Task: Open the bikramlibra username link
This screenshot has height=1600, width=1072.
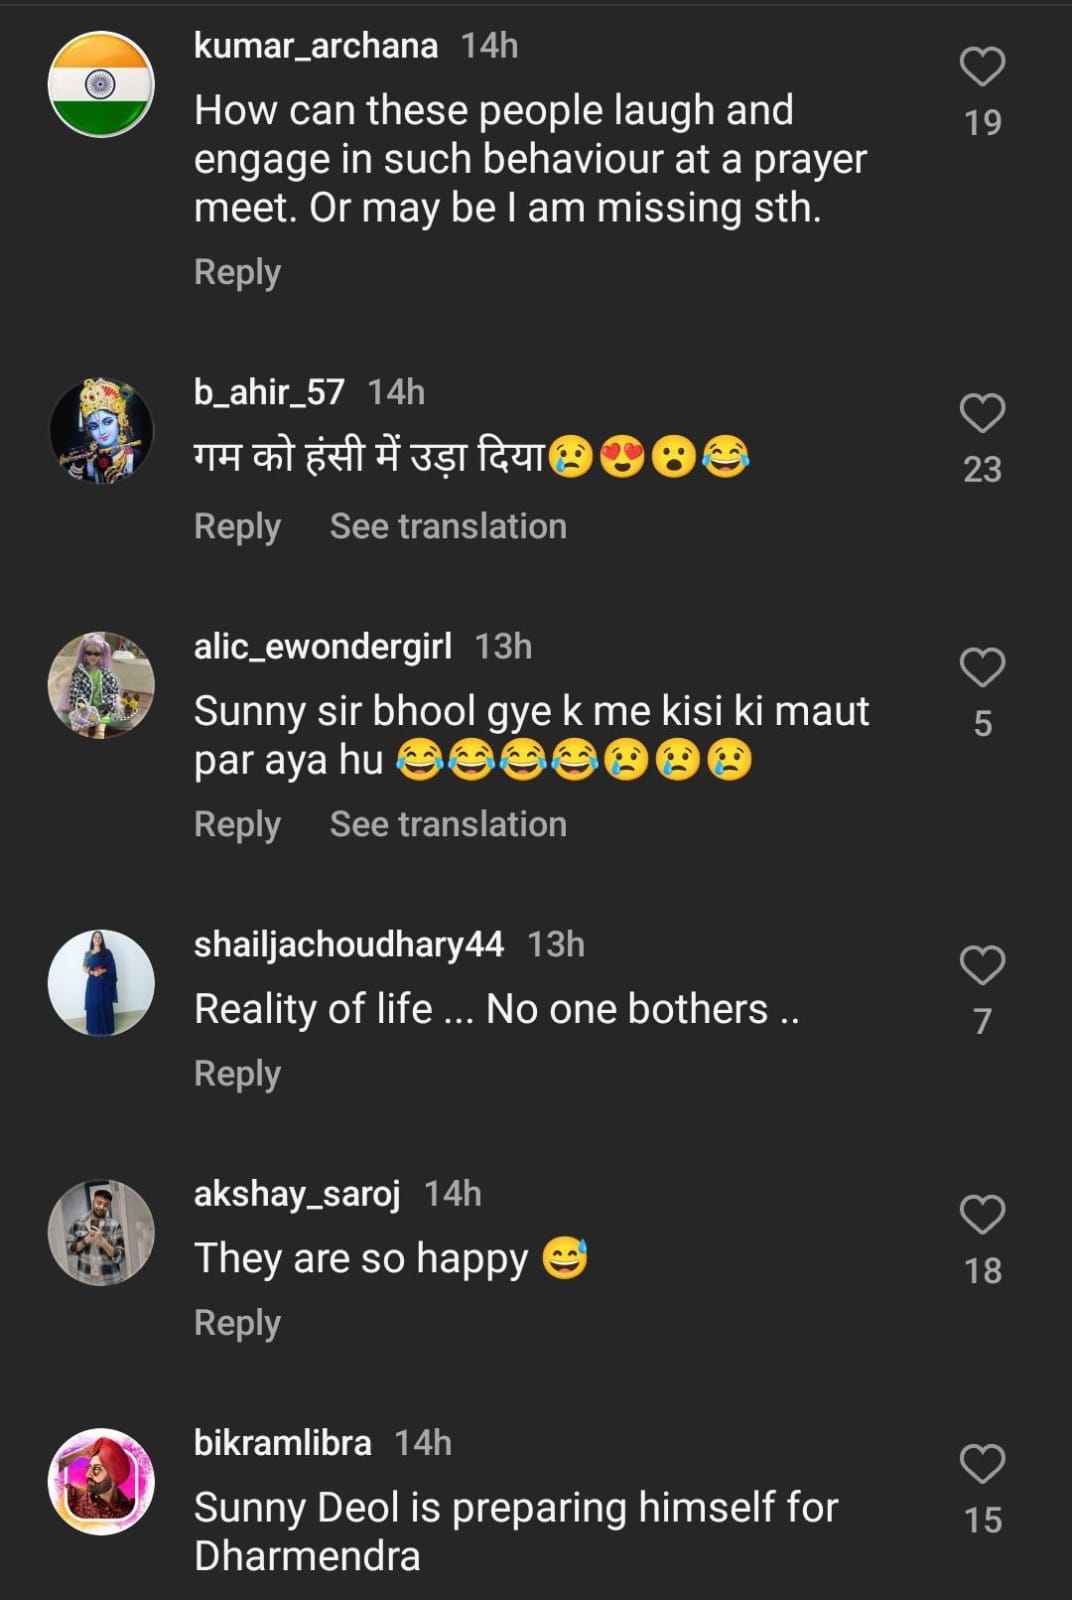Action: 282,1443
